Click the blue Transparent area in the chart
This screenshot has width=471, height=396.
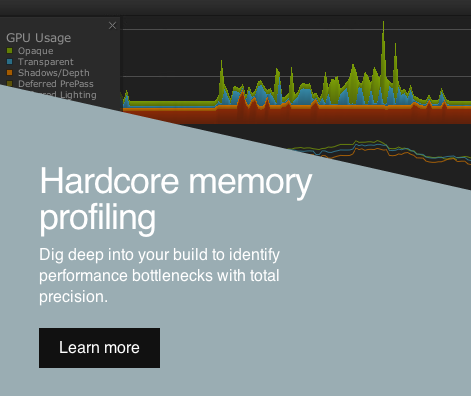coord(303,98)
